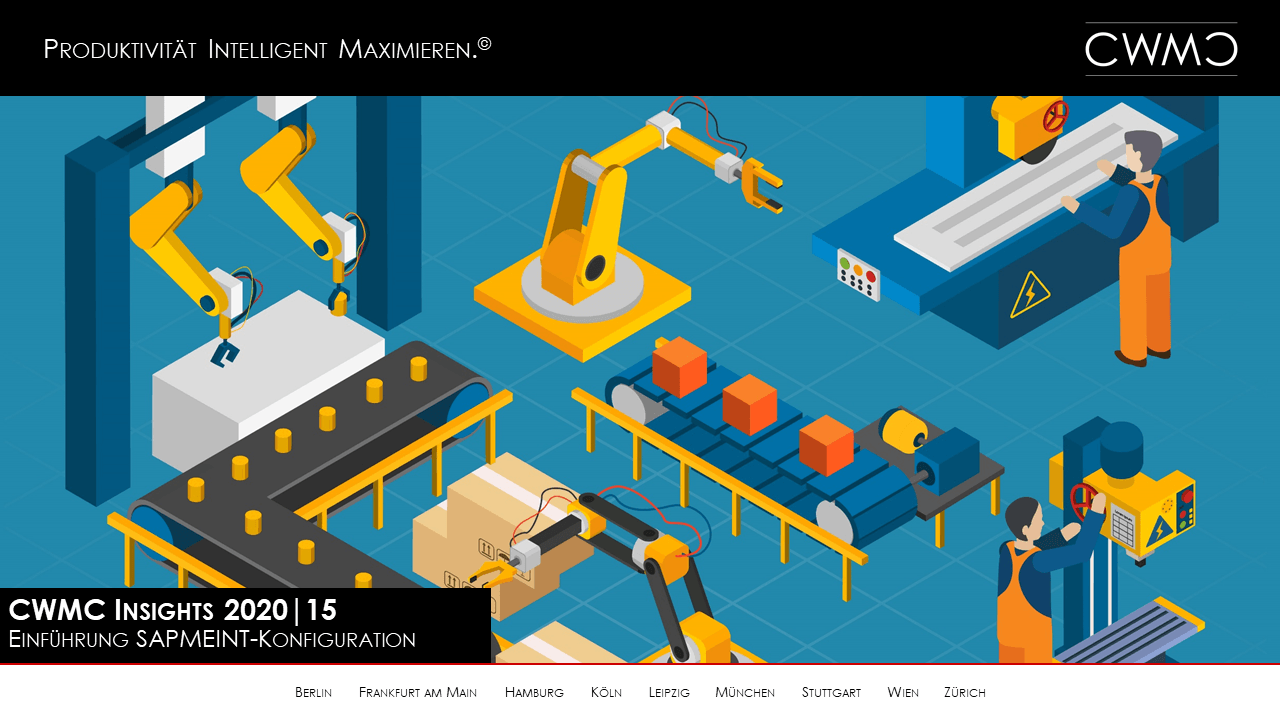Click the CWMC logo top right
Screen dimensions: 1280x720
(1160, 47)
